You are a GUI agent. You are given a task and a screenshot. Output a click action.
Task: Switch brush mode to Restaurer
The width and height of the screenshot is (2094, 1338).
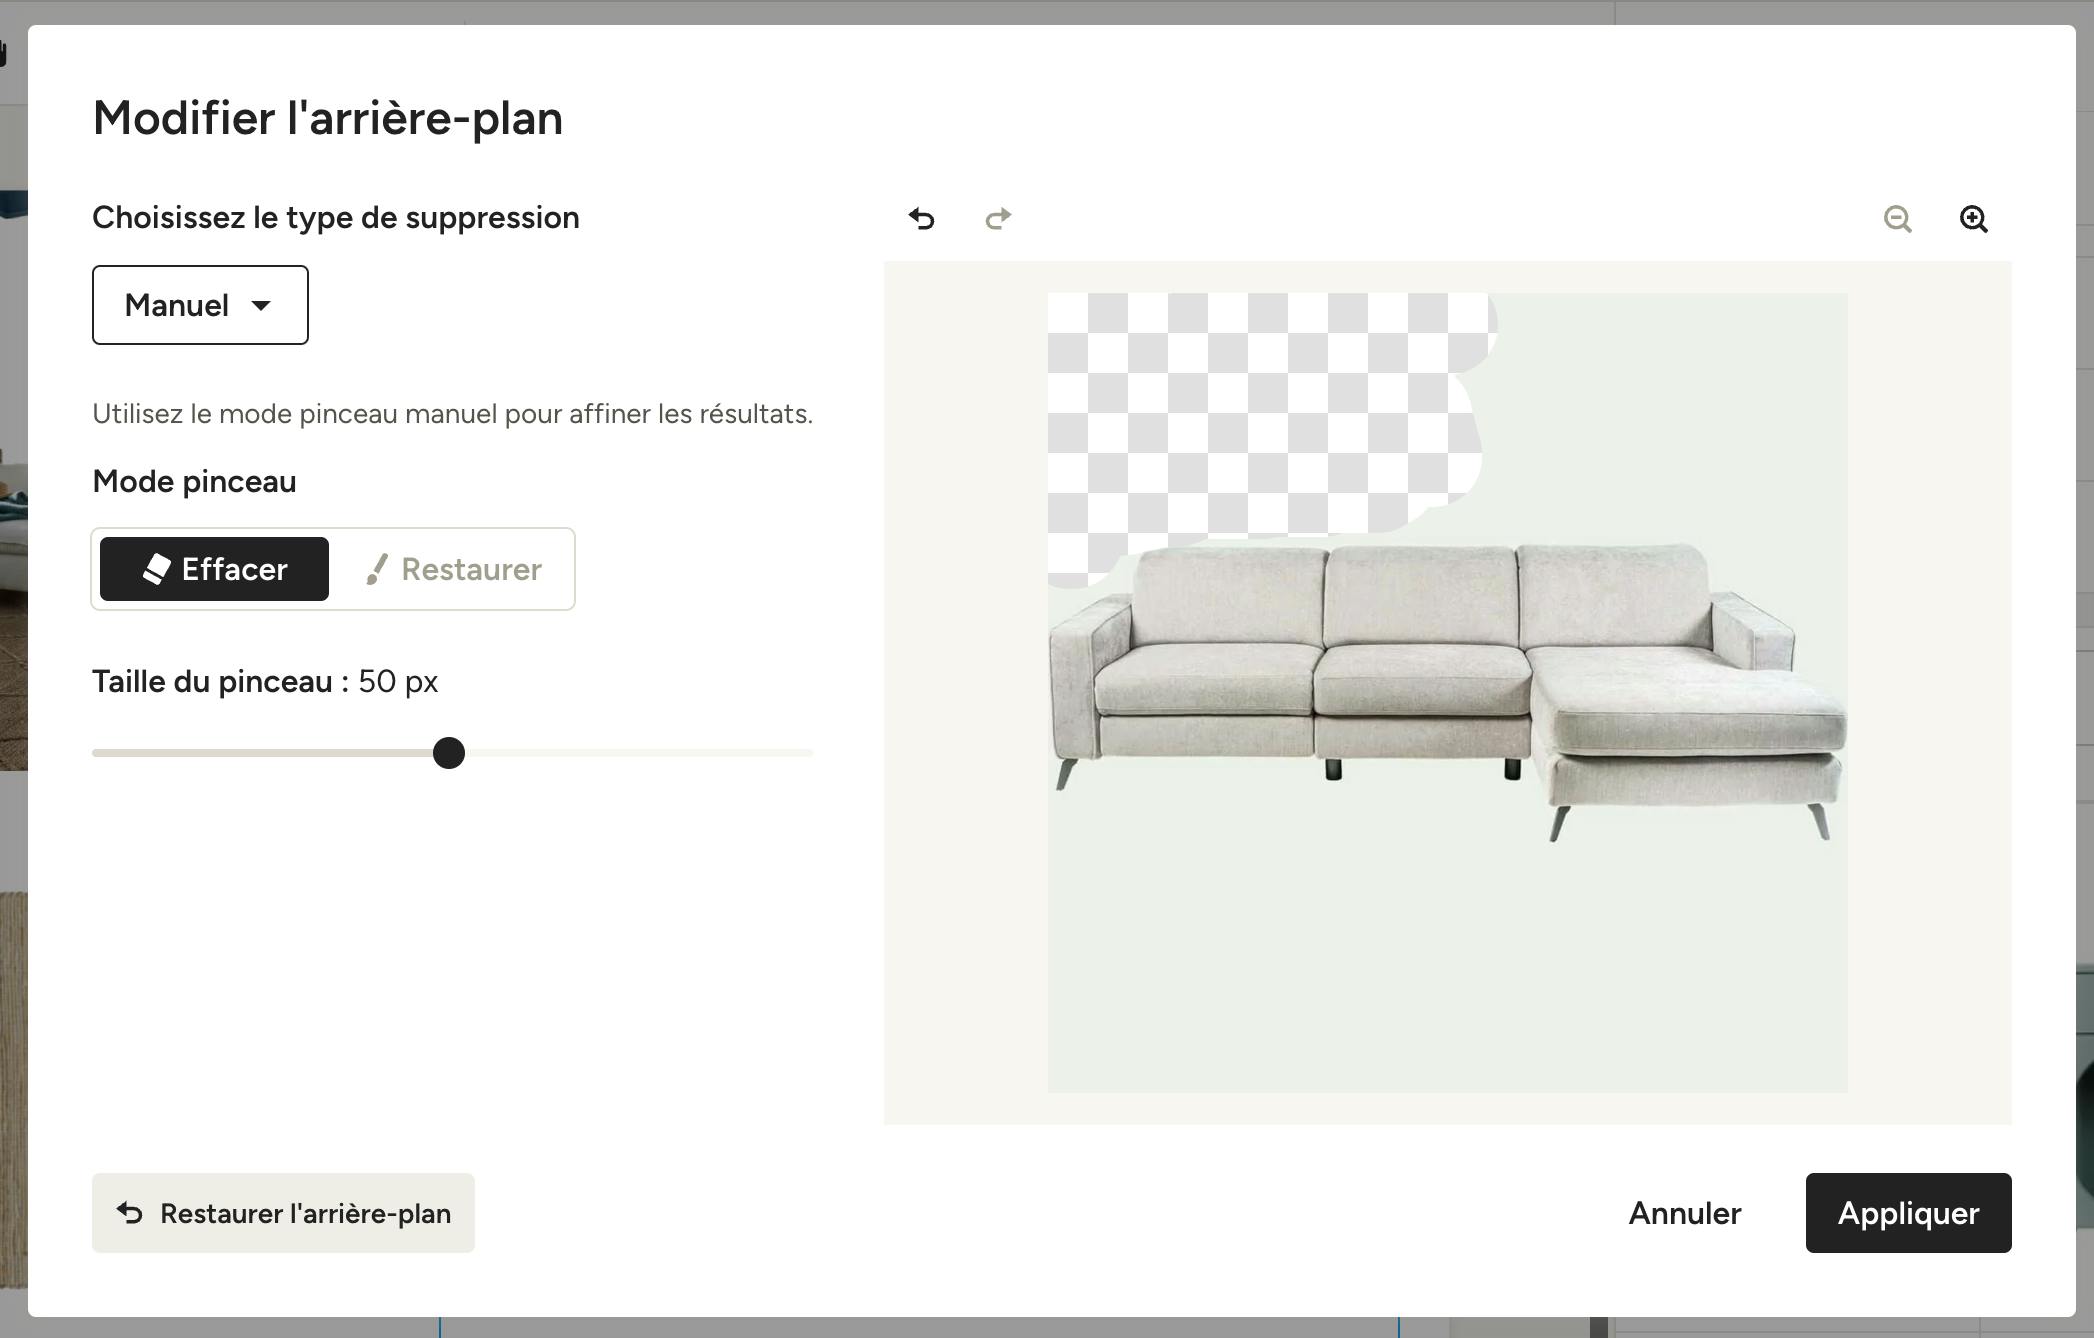click(x=453, y=569)
